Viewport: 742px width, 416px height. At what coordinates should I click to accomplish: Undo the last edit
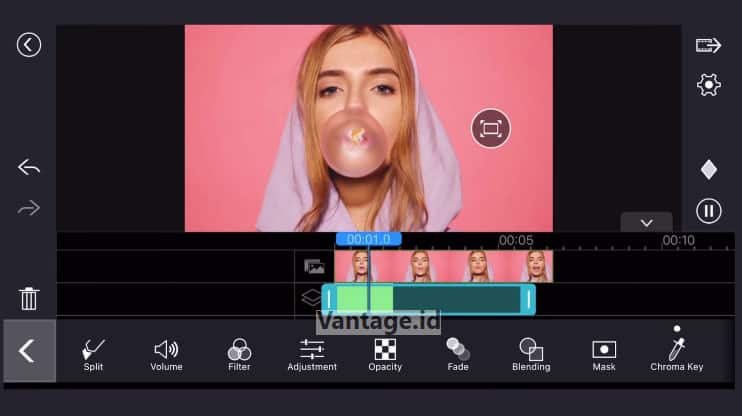[x=29, y=167]
